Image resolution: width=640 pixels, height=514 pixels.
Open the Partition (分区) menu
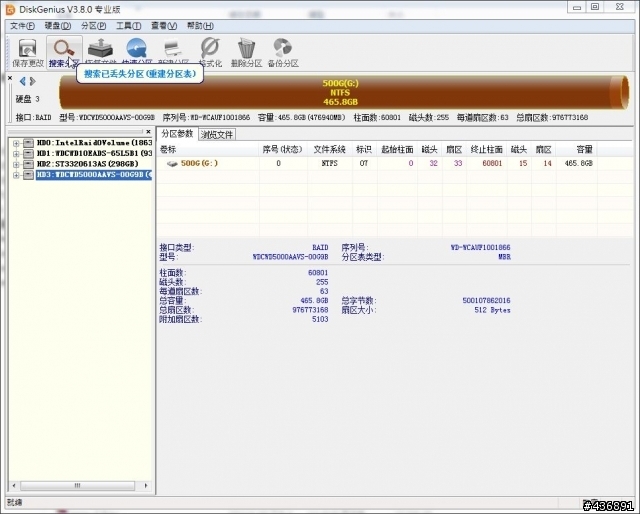point(93,26)
